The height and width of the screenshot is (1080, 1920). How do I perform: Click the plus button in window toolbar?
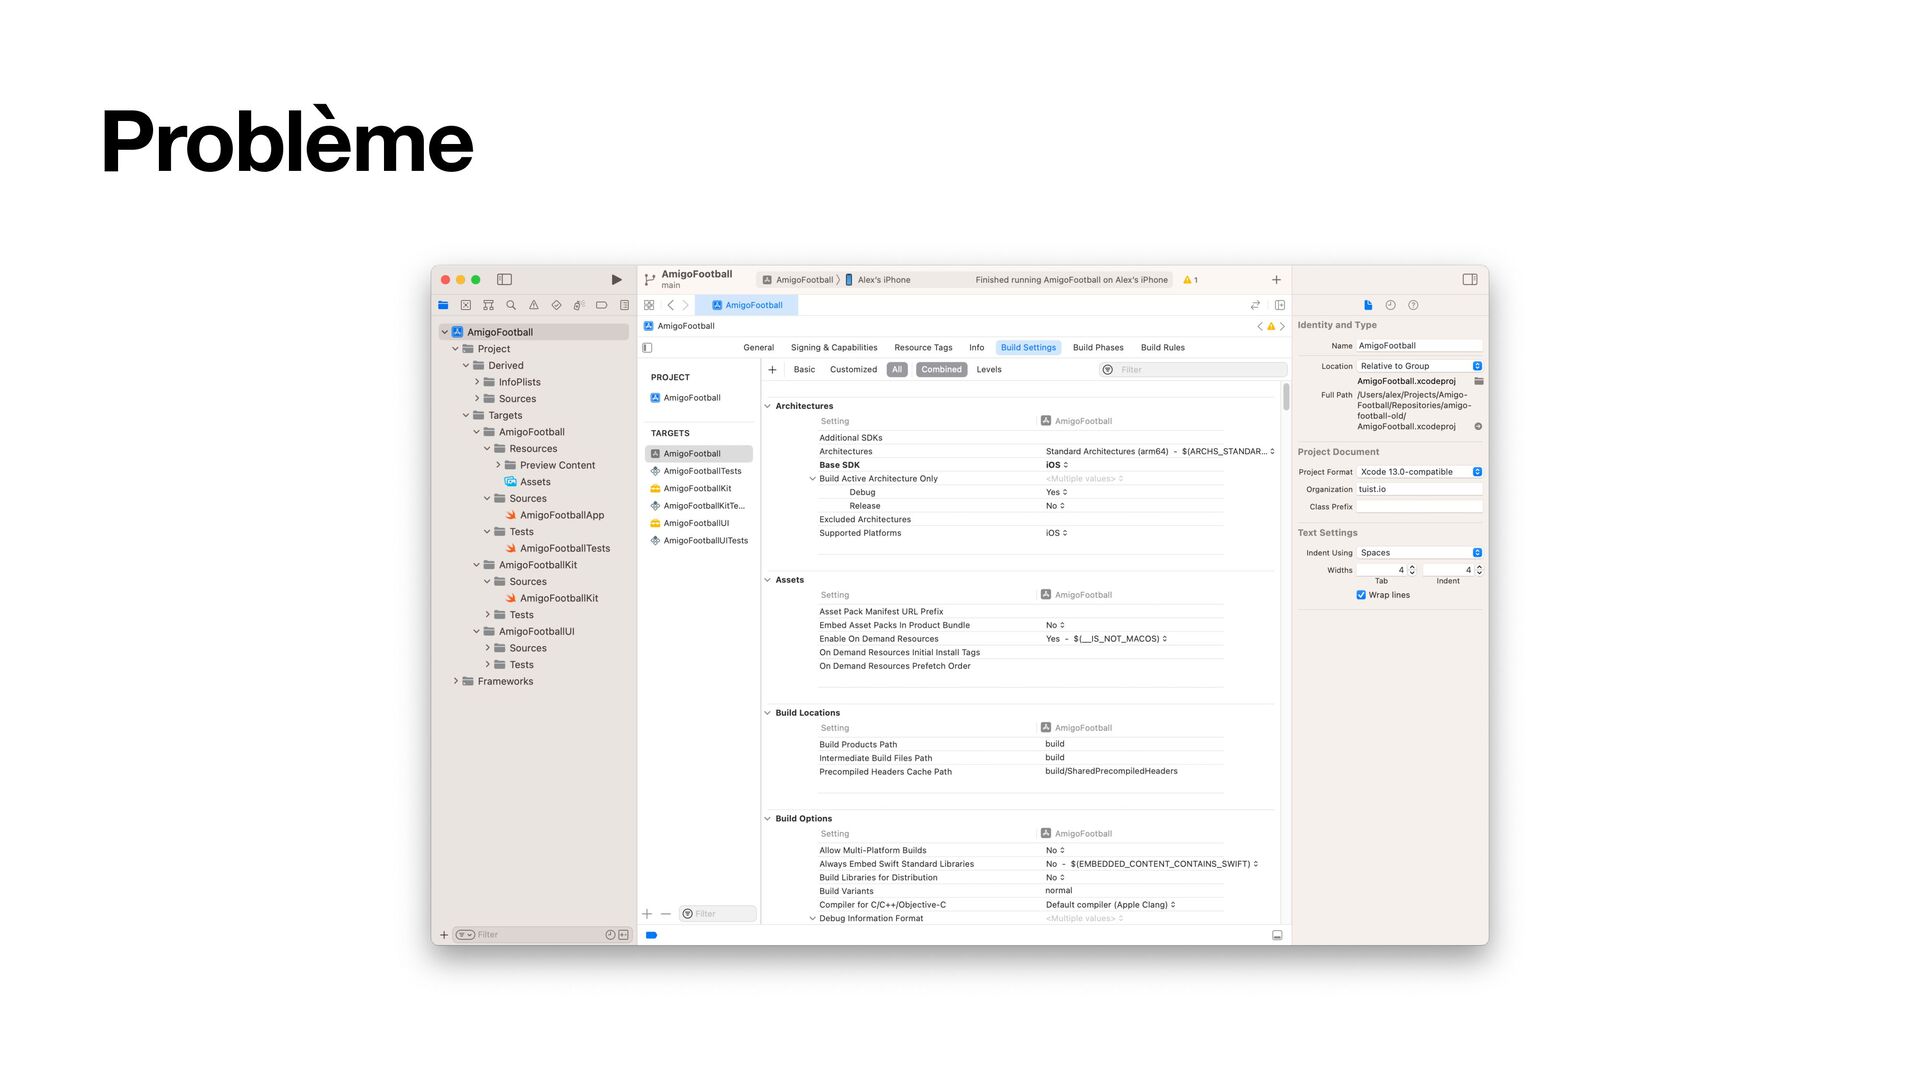(x=1276, y=280)
